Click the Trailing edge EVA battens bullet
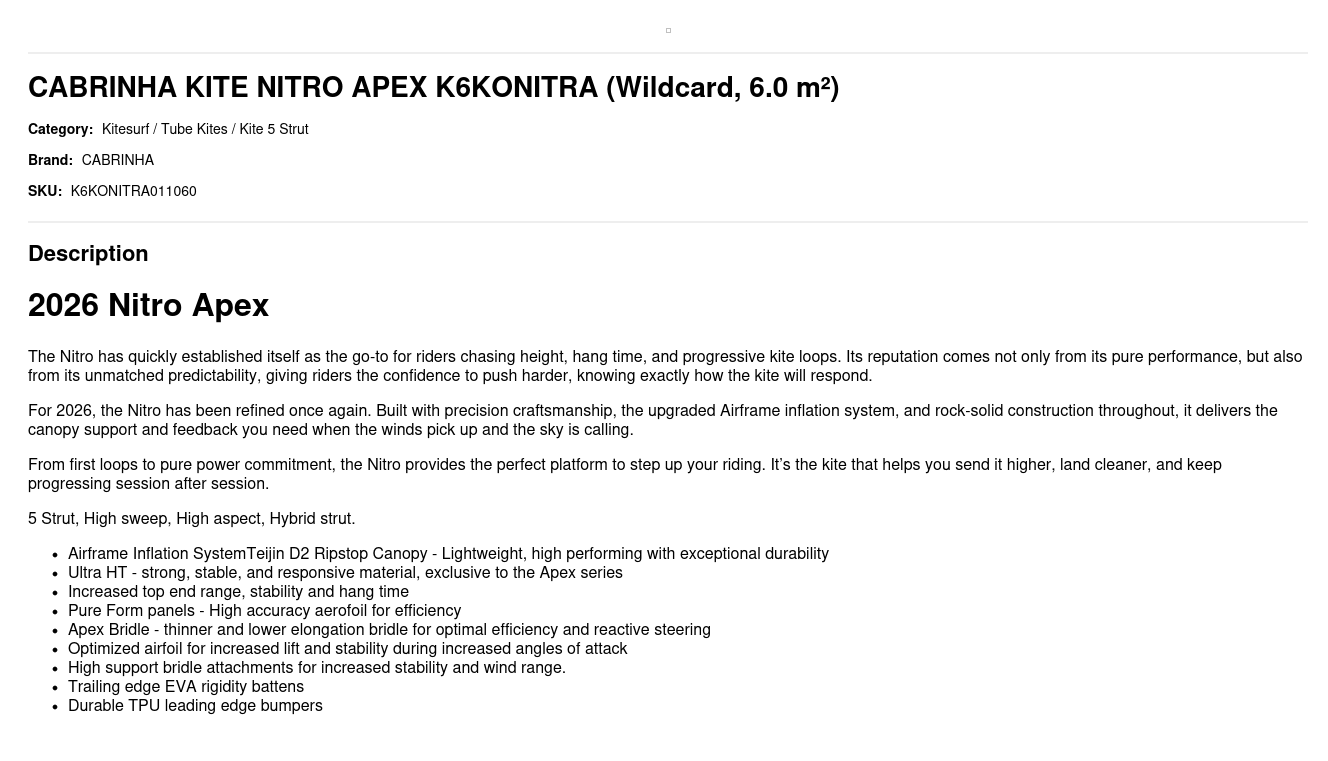1328x761 pixels. pos(186,687)
